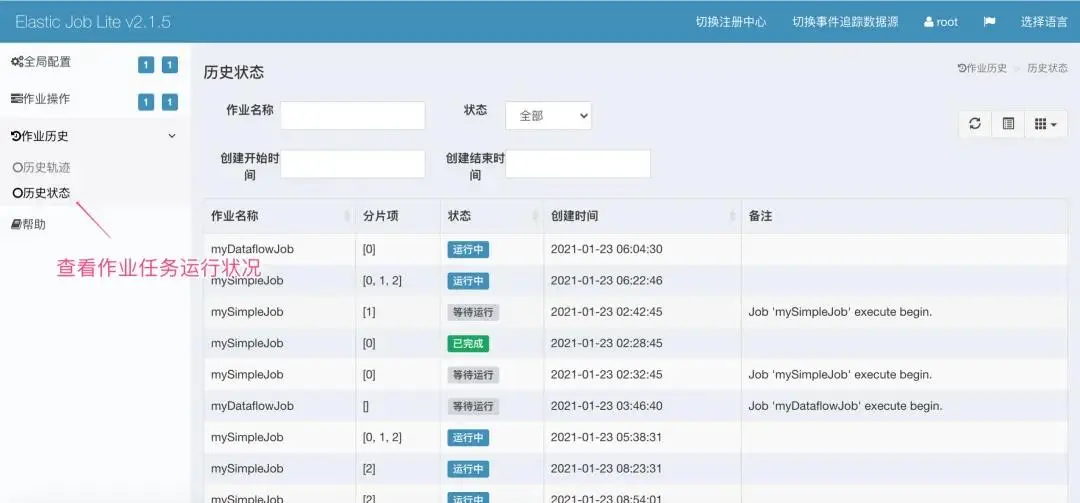Open 切换事件追踪数据源 in header

(845, 21)
